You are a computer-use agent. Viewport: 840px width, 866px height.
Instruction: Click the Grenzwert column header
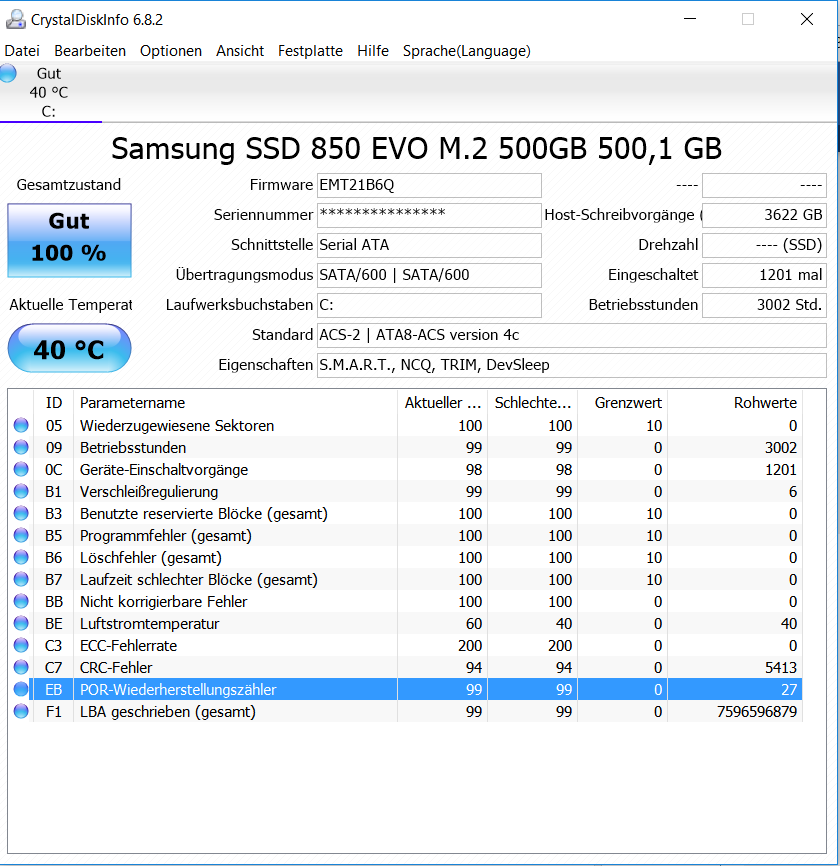click(622, 403)
